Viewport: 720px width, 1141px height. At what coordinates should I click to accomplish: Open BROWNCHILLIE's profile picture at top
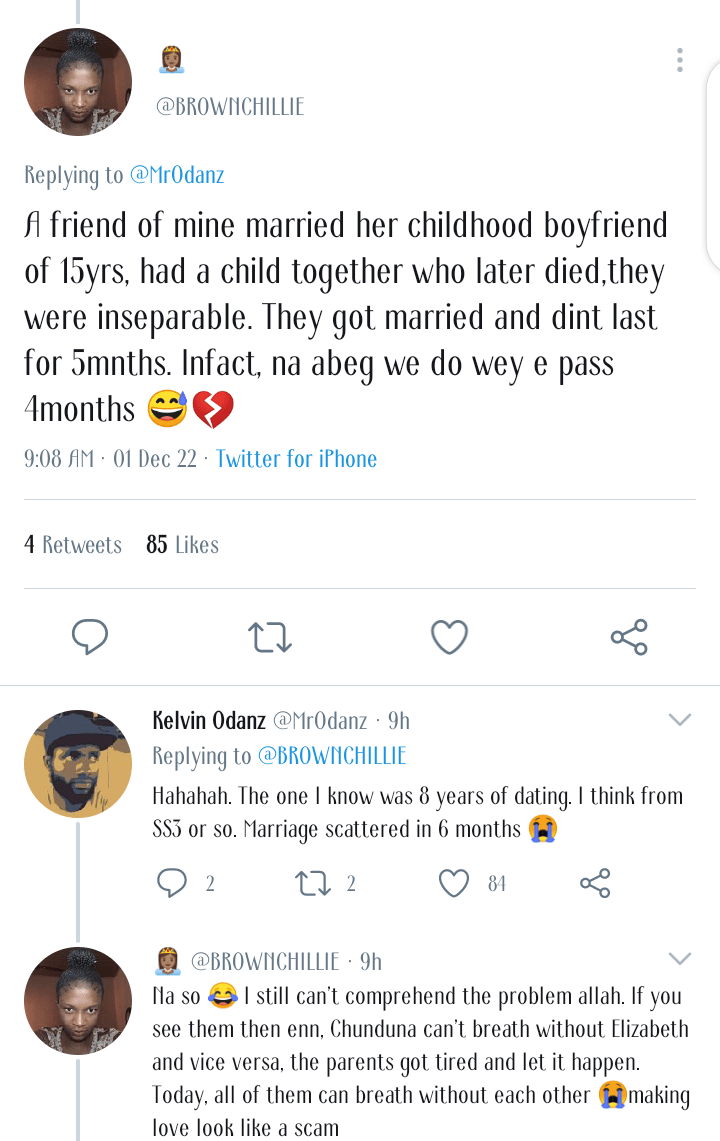pos(78,82)
